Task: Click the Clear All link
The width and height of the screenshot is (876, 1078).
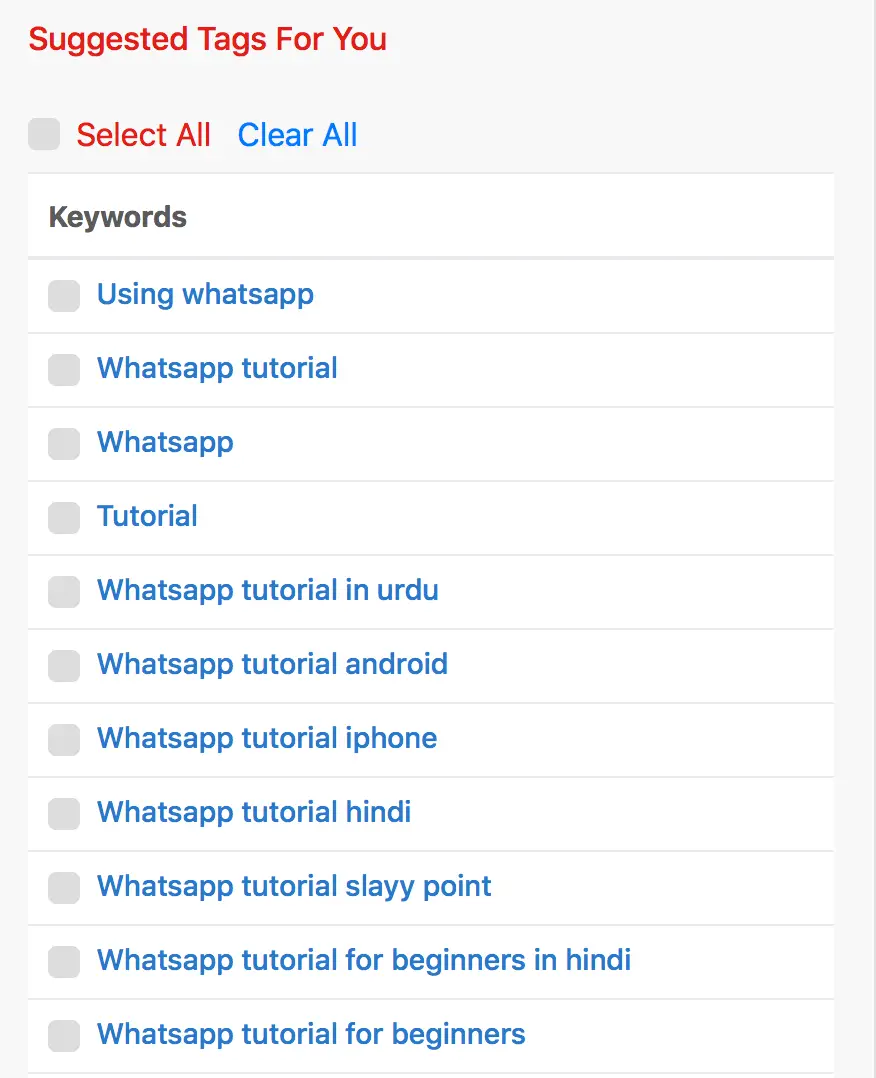Action: 297,135
